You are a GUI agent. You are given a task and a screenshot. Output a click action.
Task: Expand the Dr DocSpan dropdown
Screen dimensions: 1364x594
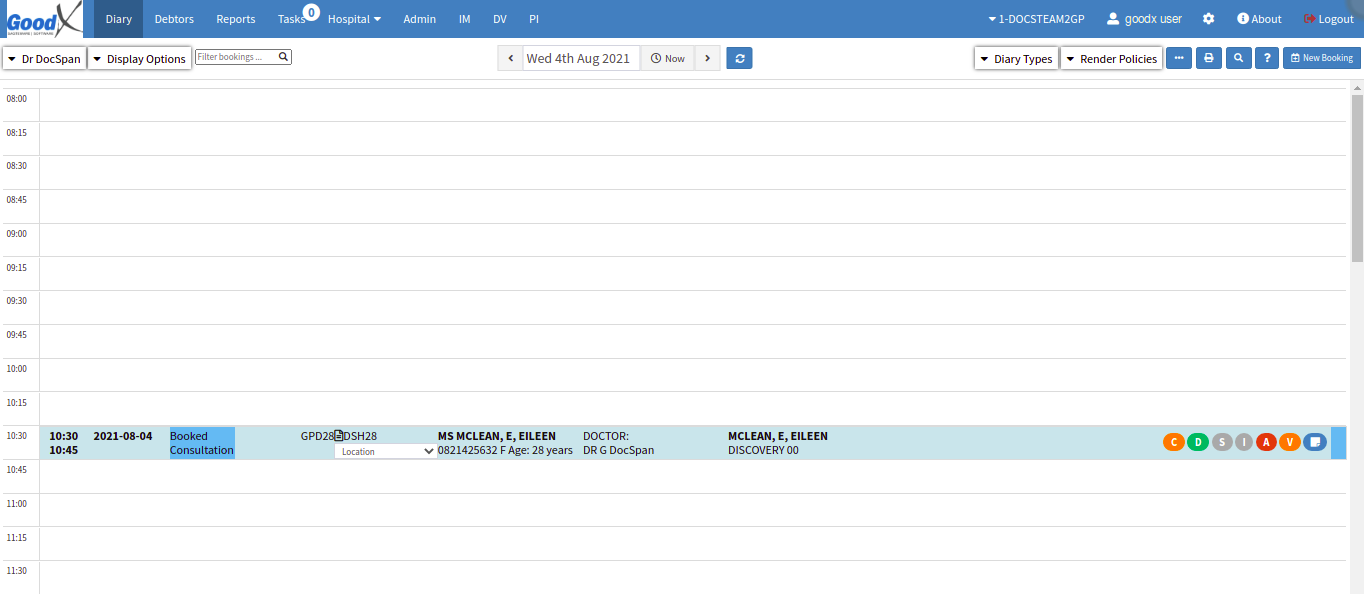tap(44, 59)
